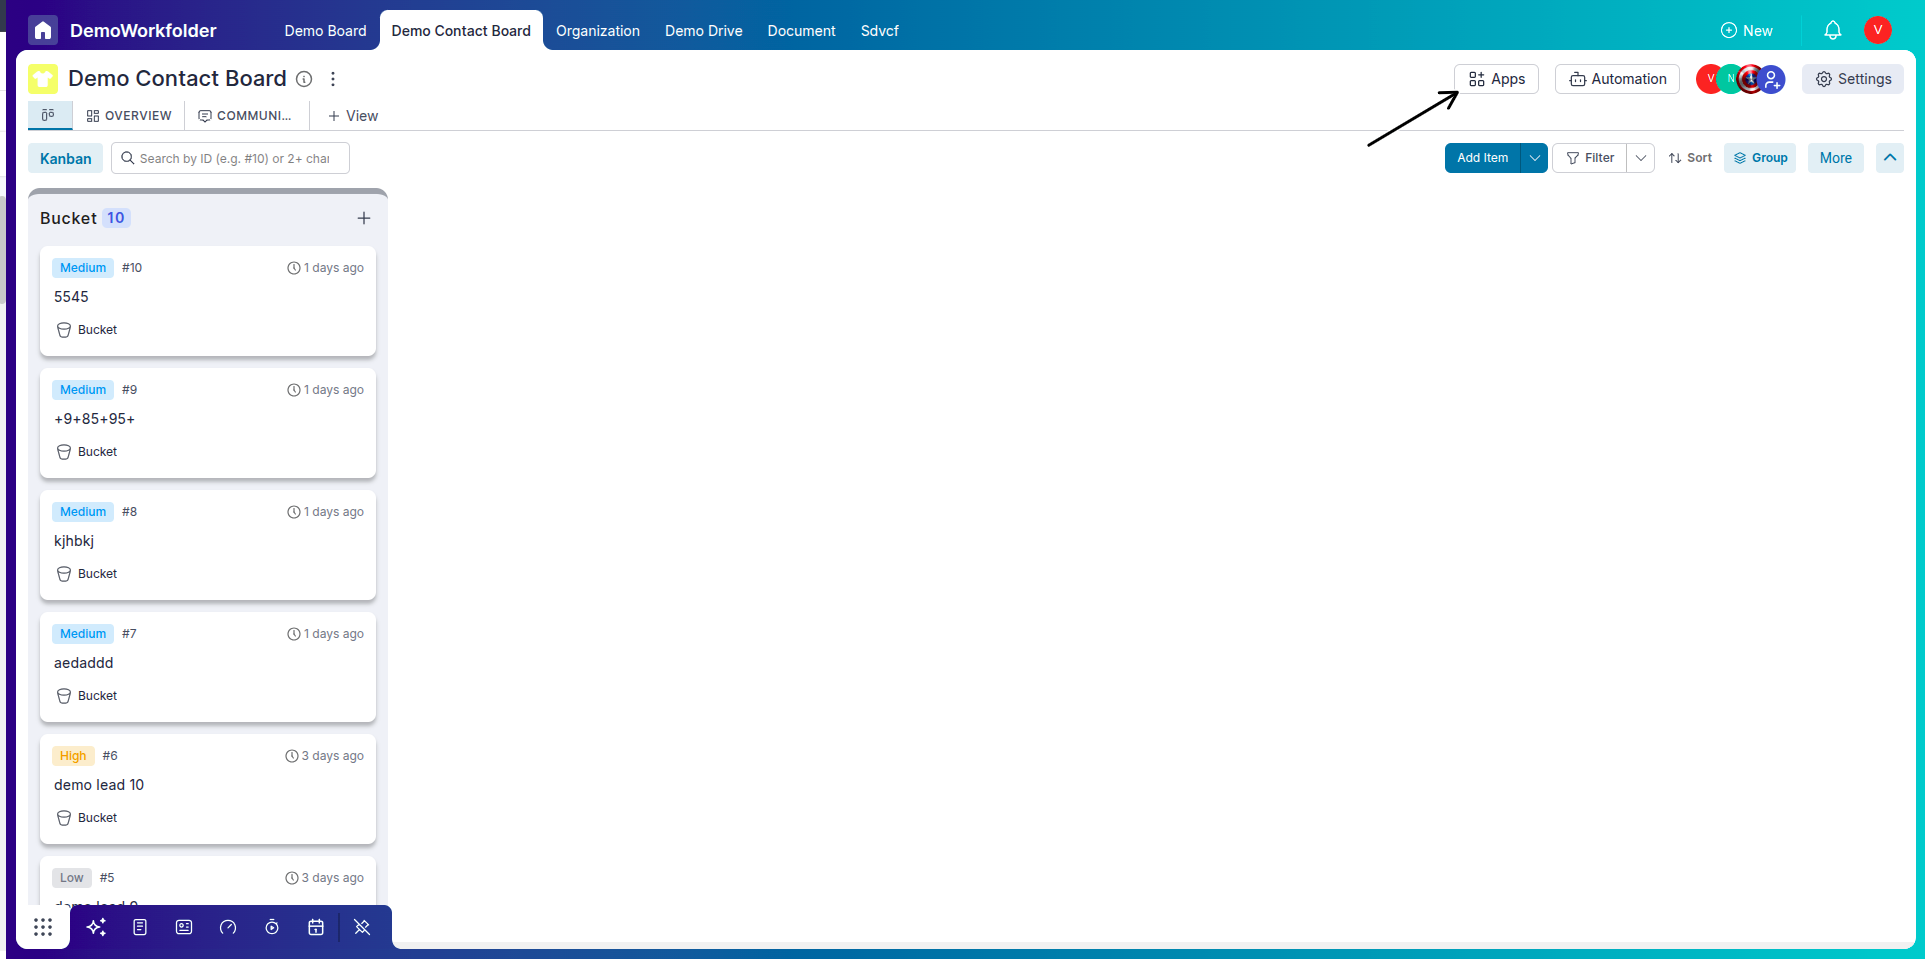
Task: Open the nine-dot app grid launcher
Action: 43,927
